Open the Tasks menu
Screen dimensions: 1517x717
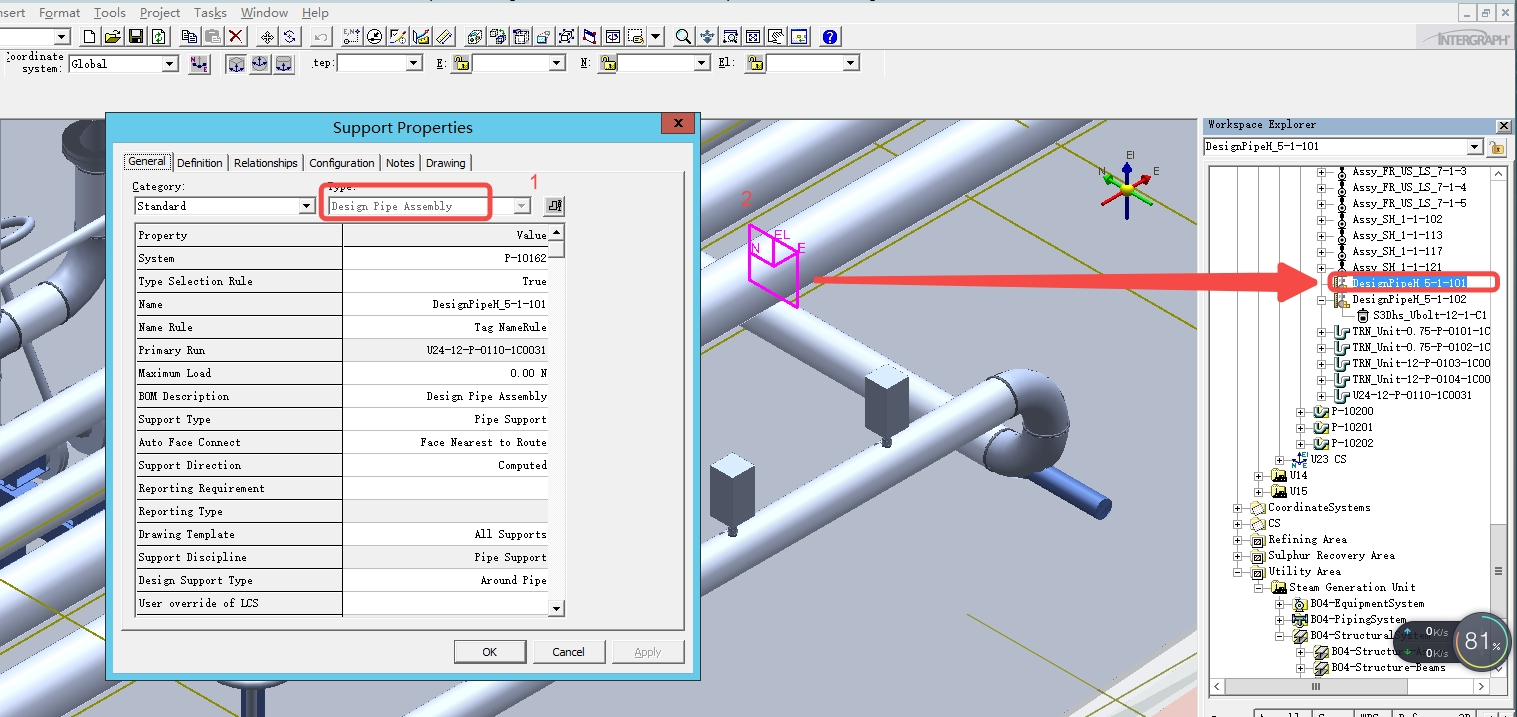209,12
